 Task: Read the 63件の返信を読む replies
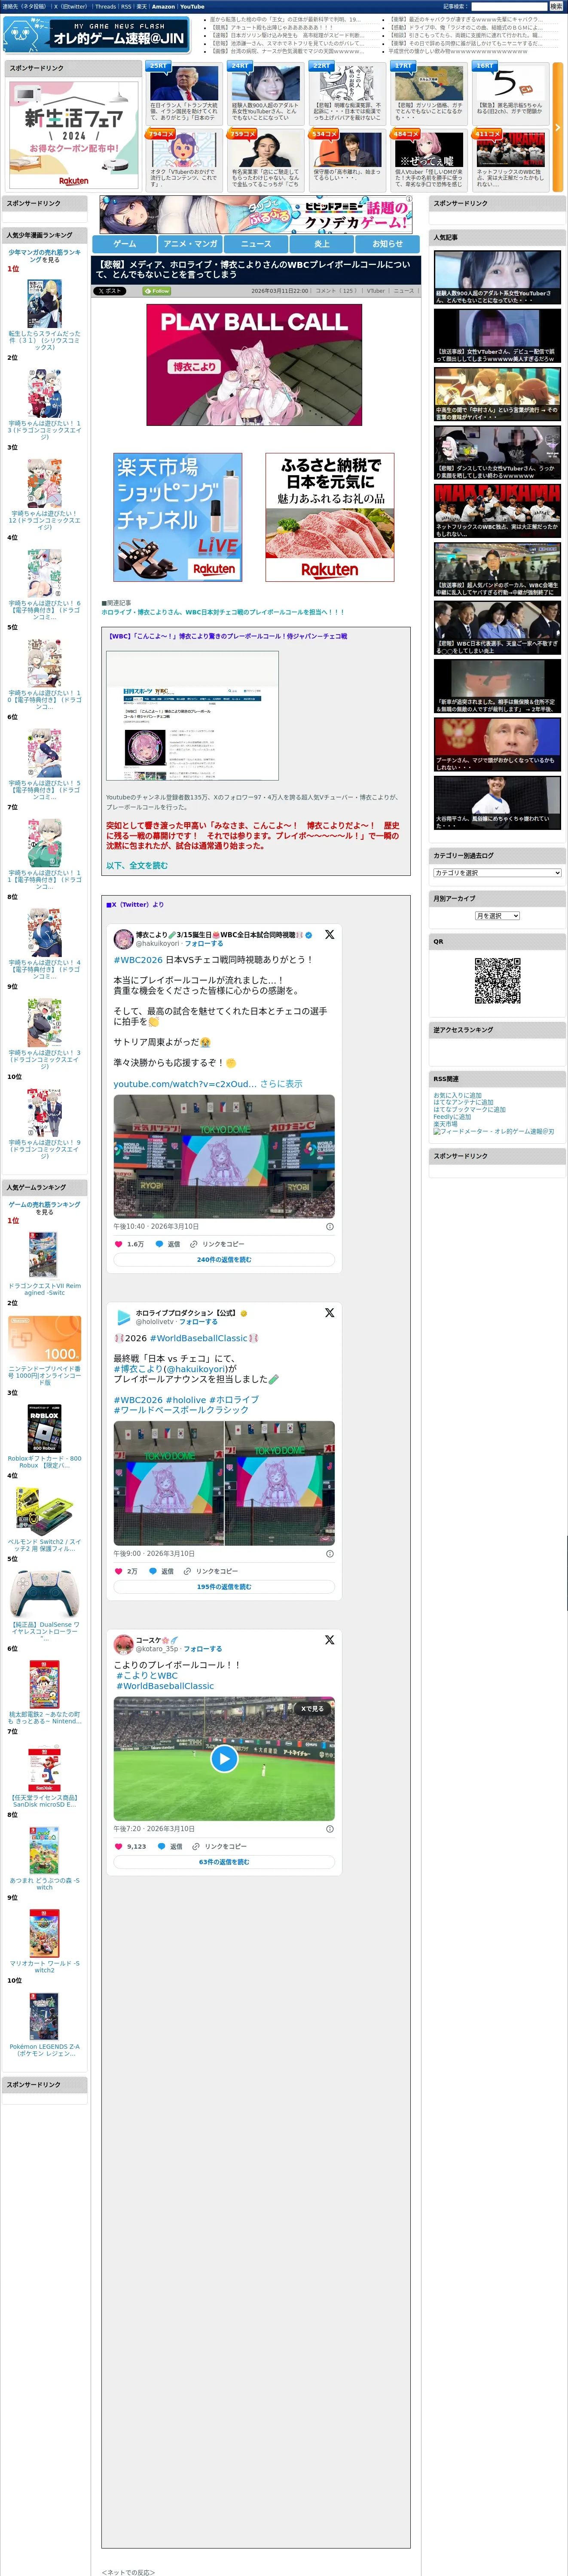(x=224, y=1862)
